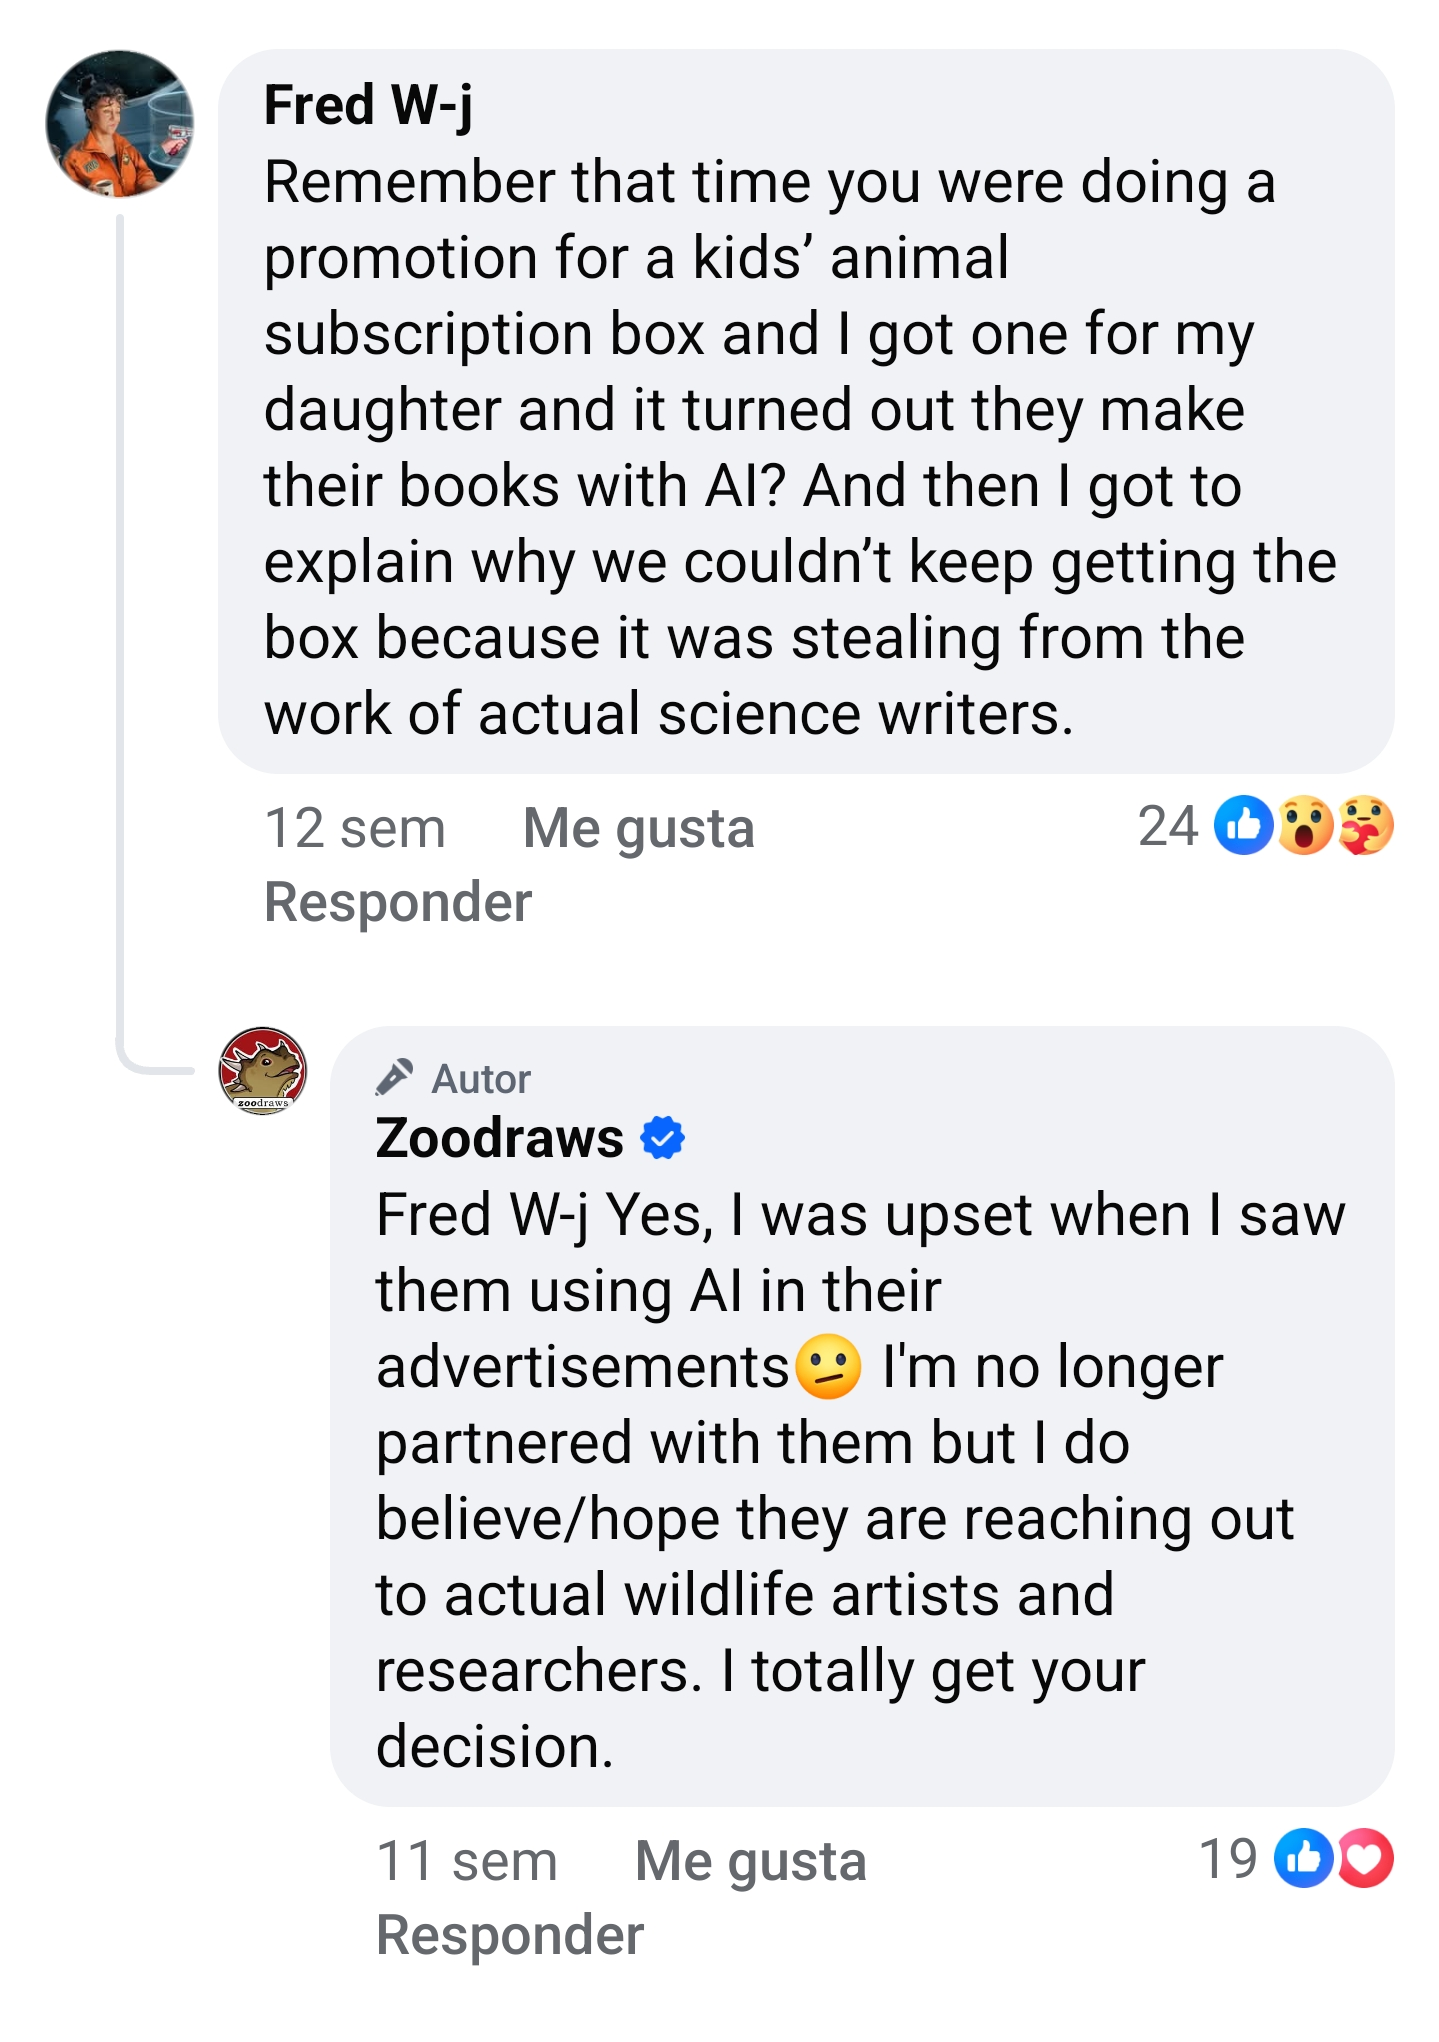
Task: Click the Autor pen badge icon
Action: tap(394, 1078)
